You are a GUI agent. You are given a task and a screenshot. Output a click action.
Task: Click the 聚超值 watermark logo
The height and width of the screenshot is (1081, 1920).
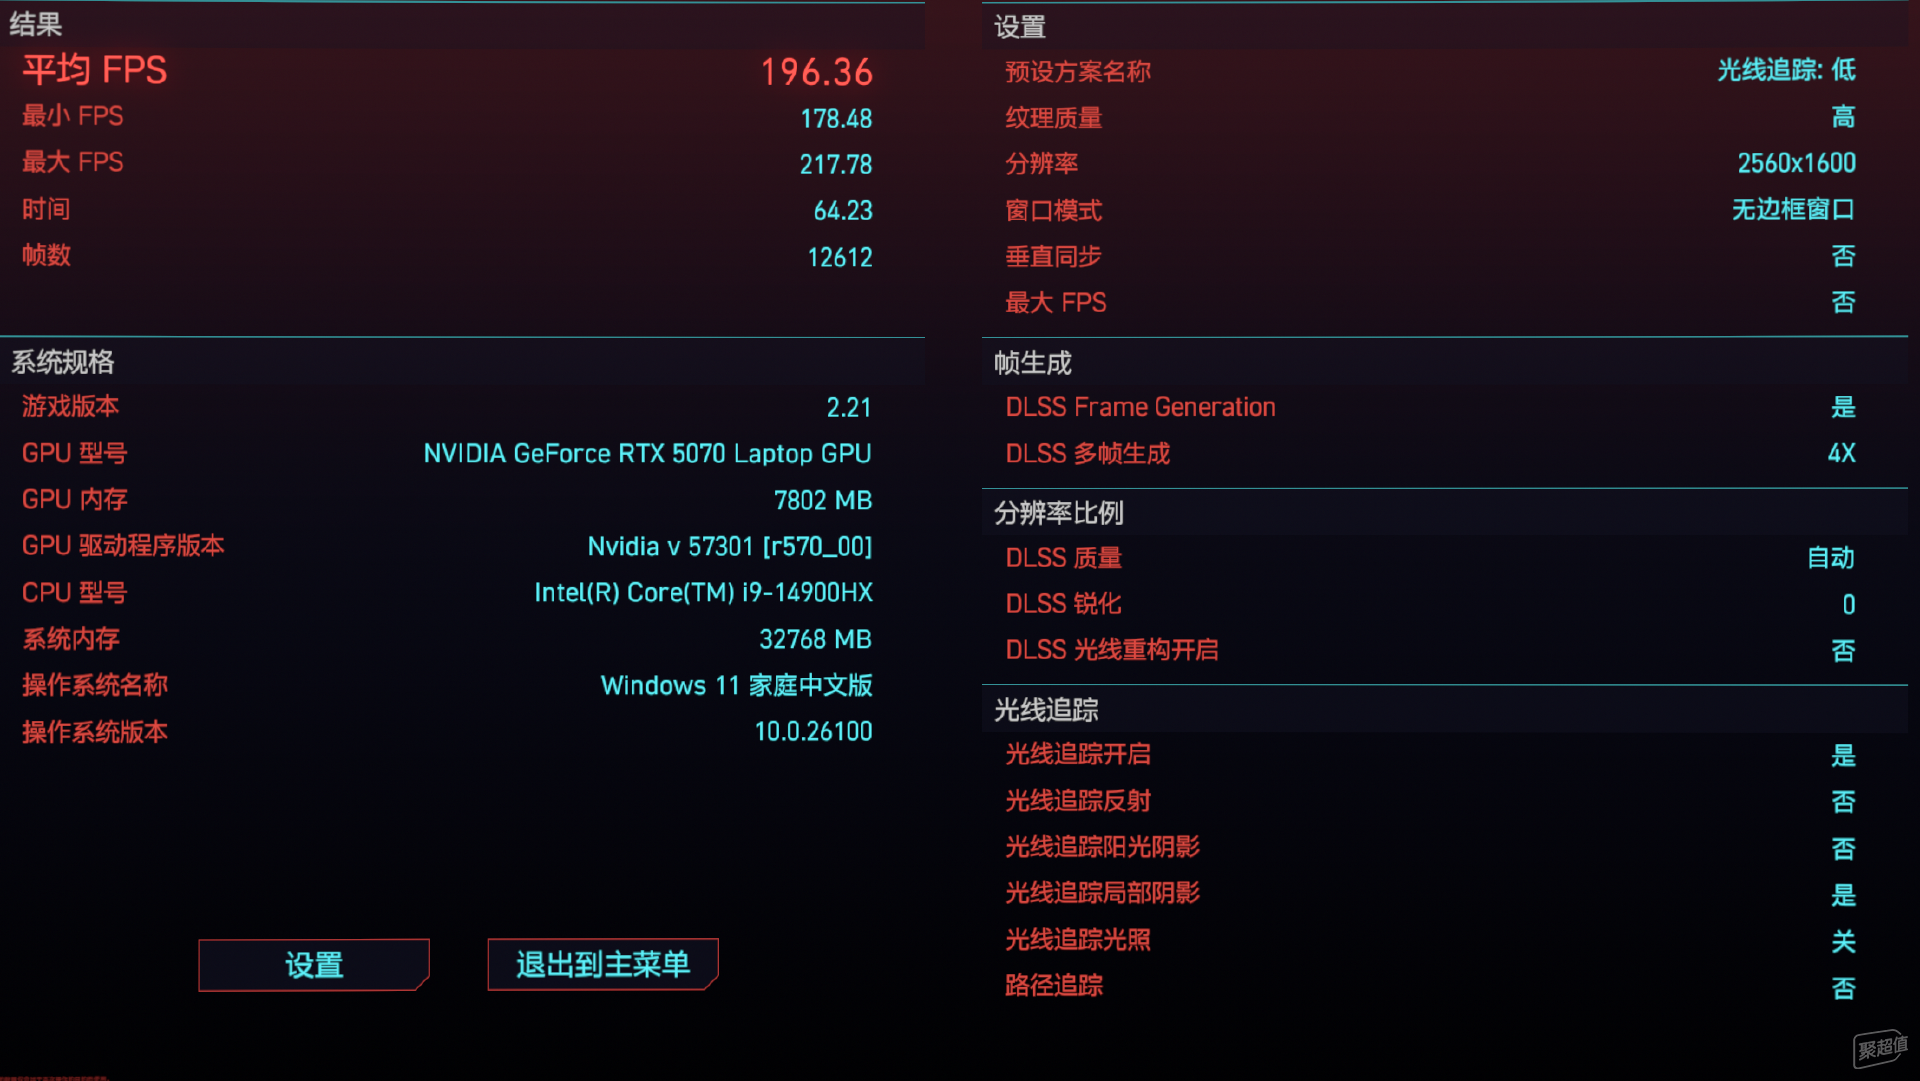tap(1880, 1049)
